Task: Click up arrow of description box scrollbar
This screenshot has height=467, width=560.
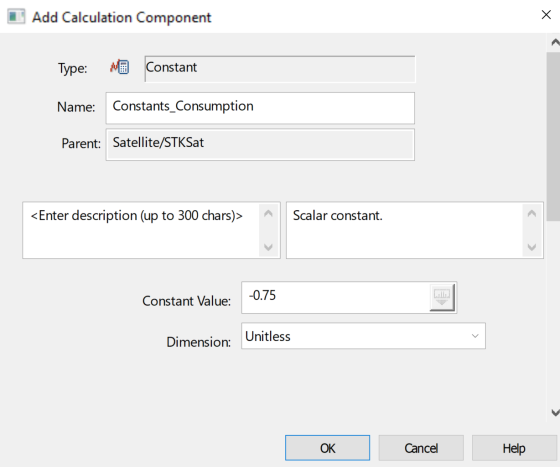Action: (x=268, y=214)
